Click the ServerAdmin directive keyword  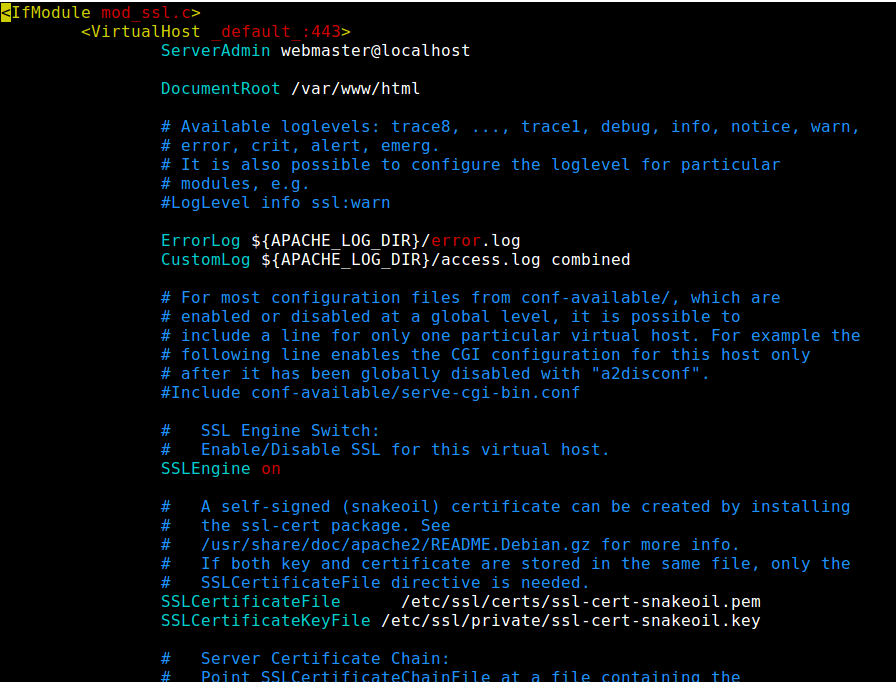(x=215, y=50)
